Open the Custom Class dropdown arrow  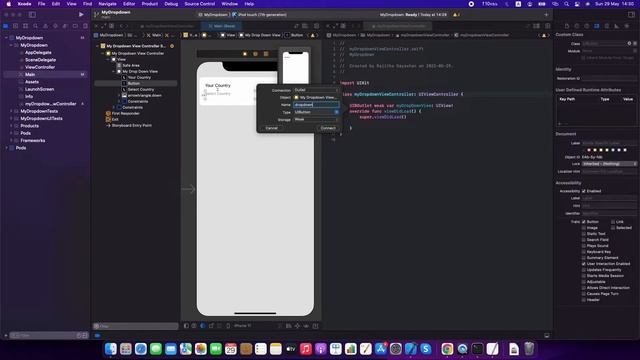(635, 43)
